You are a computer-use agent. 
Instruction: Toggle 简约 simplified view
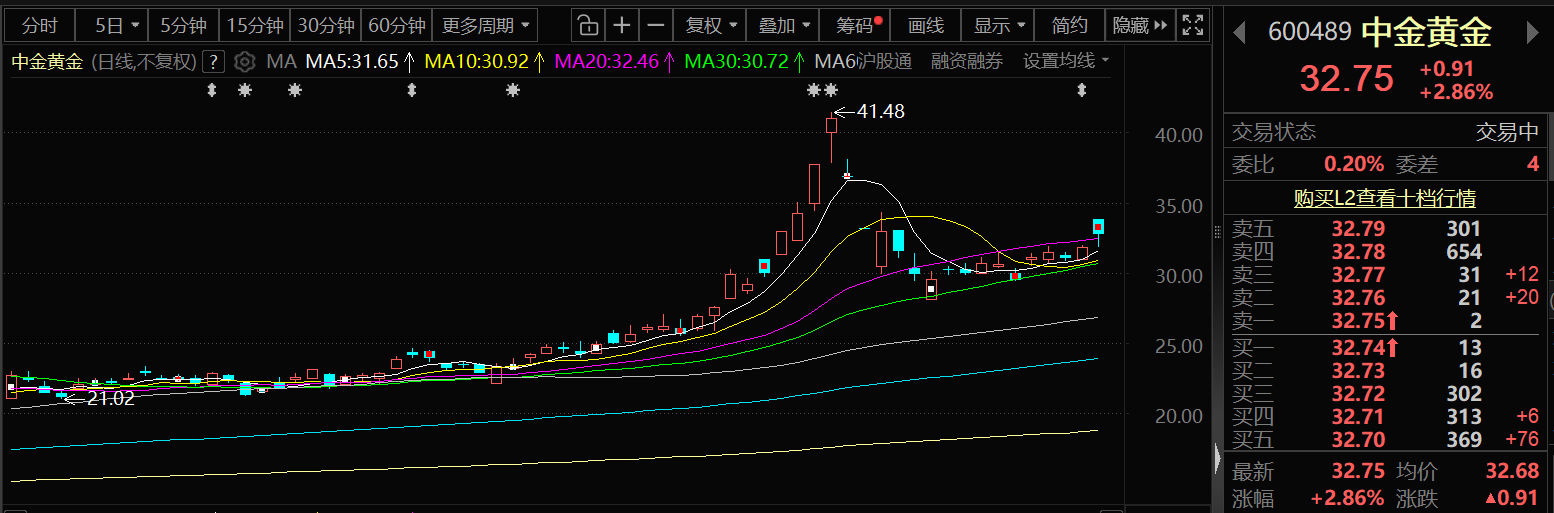click(1069, 25)
